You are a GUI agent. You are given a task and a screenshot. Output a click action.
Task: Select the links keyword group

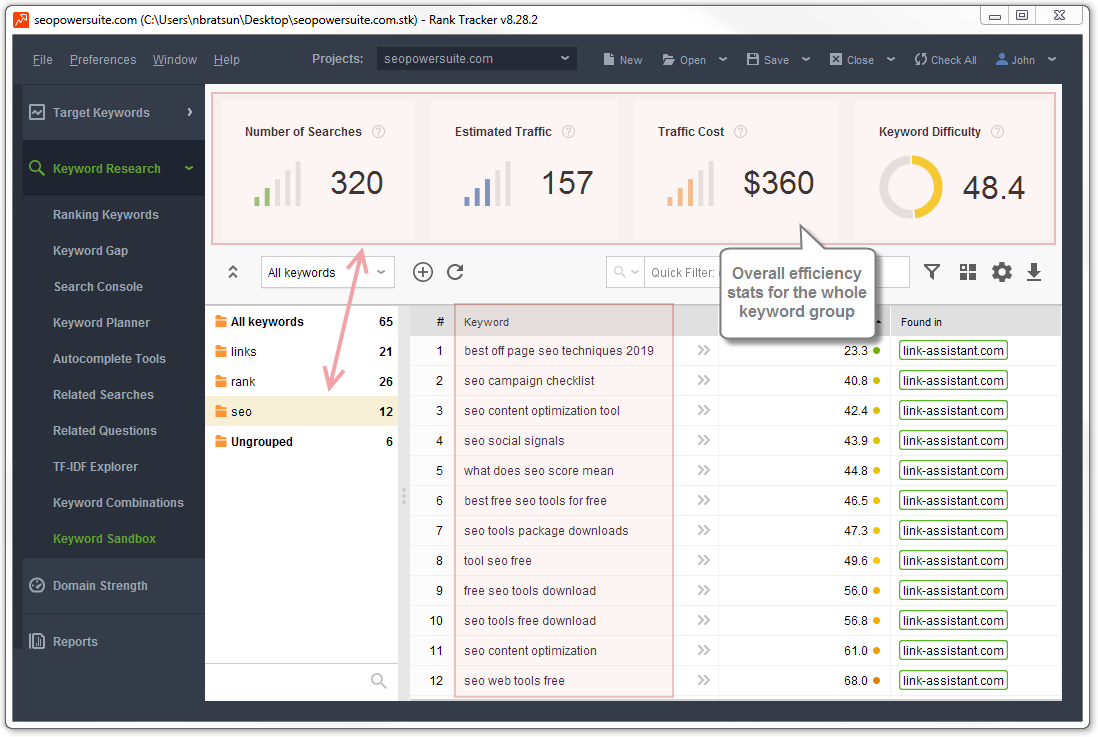[303, 352]
